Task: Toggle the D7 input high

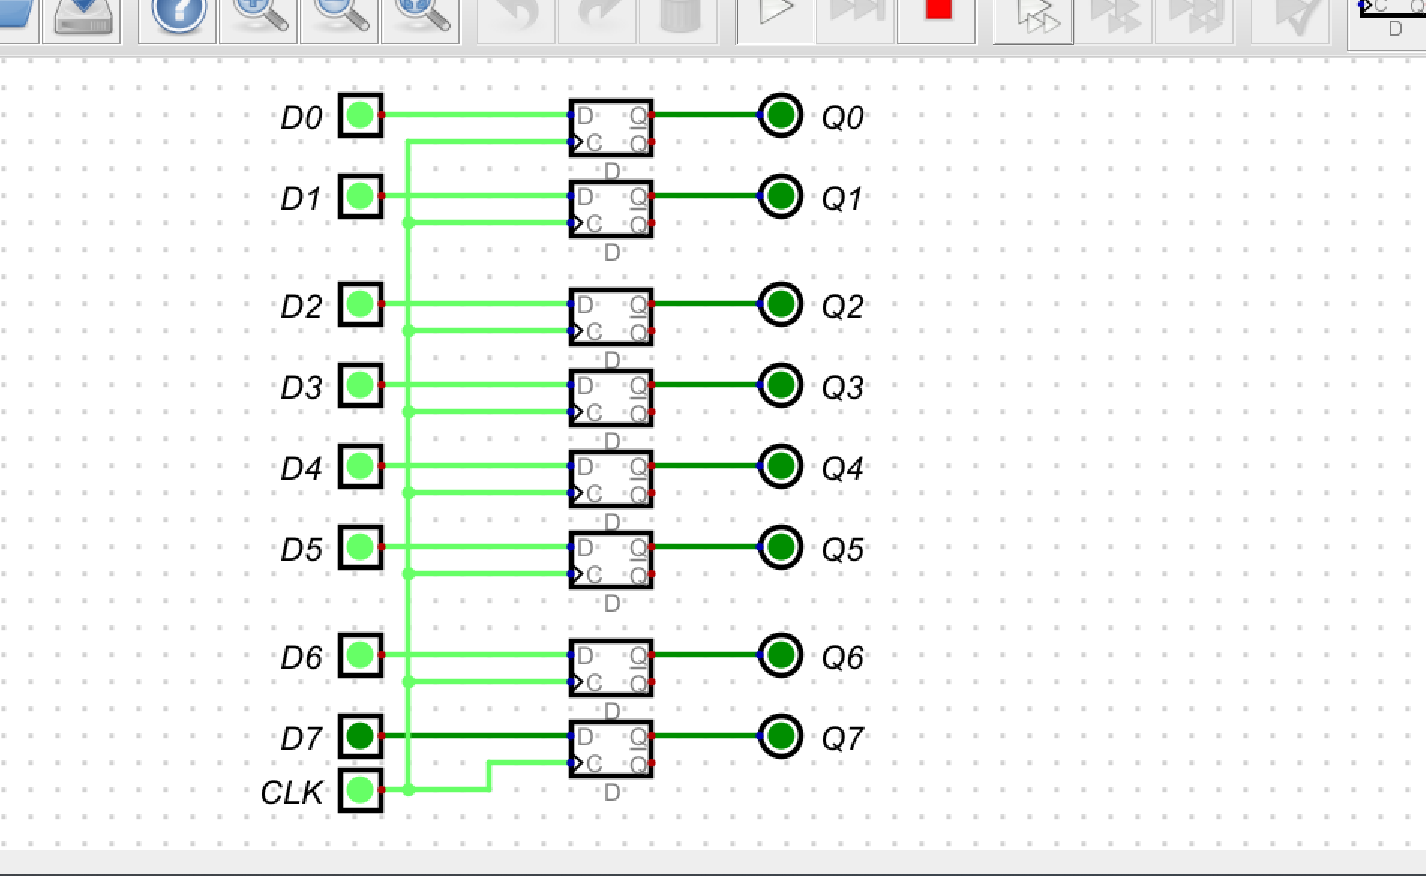Action: pyautogui.click(x=359, y=738)
